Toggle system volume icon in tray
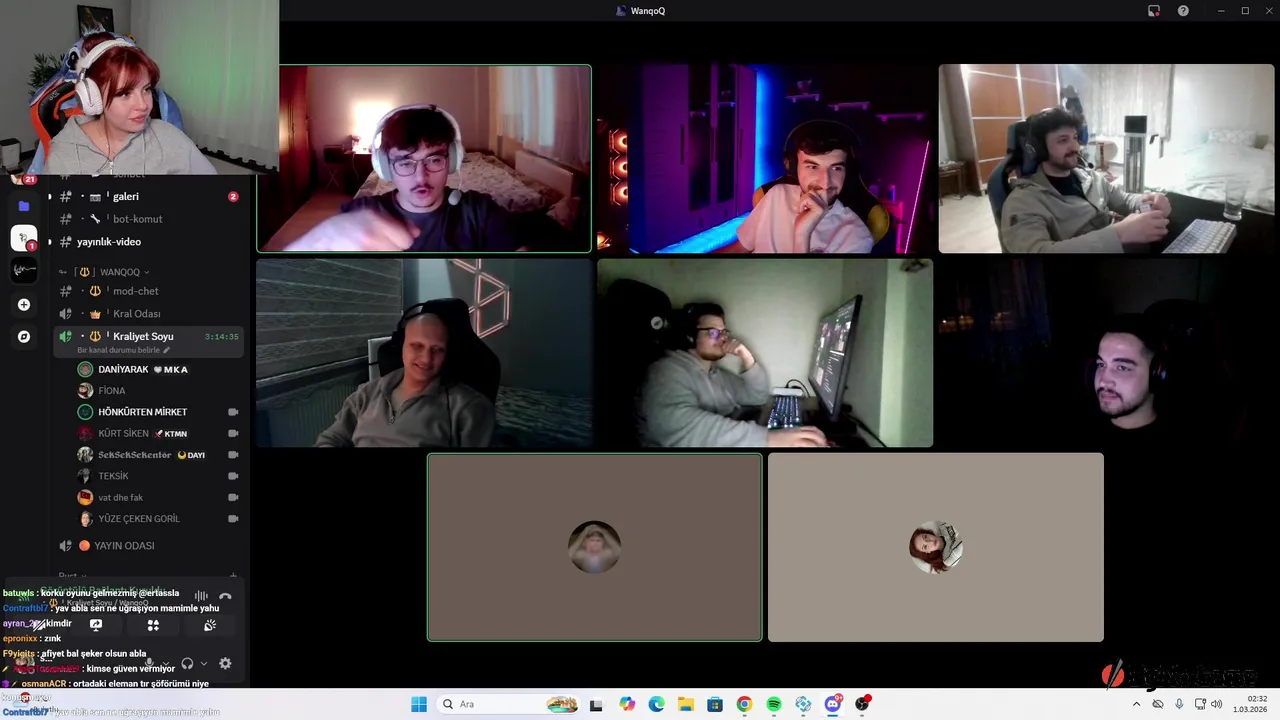Screen dimensions: 1280x720 coord(1217,704)
